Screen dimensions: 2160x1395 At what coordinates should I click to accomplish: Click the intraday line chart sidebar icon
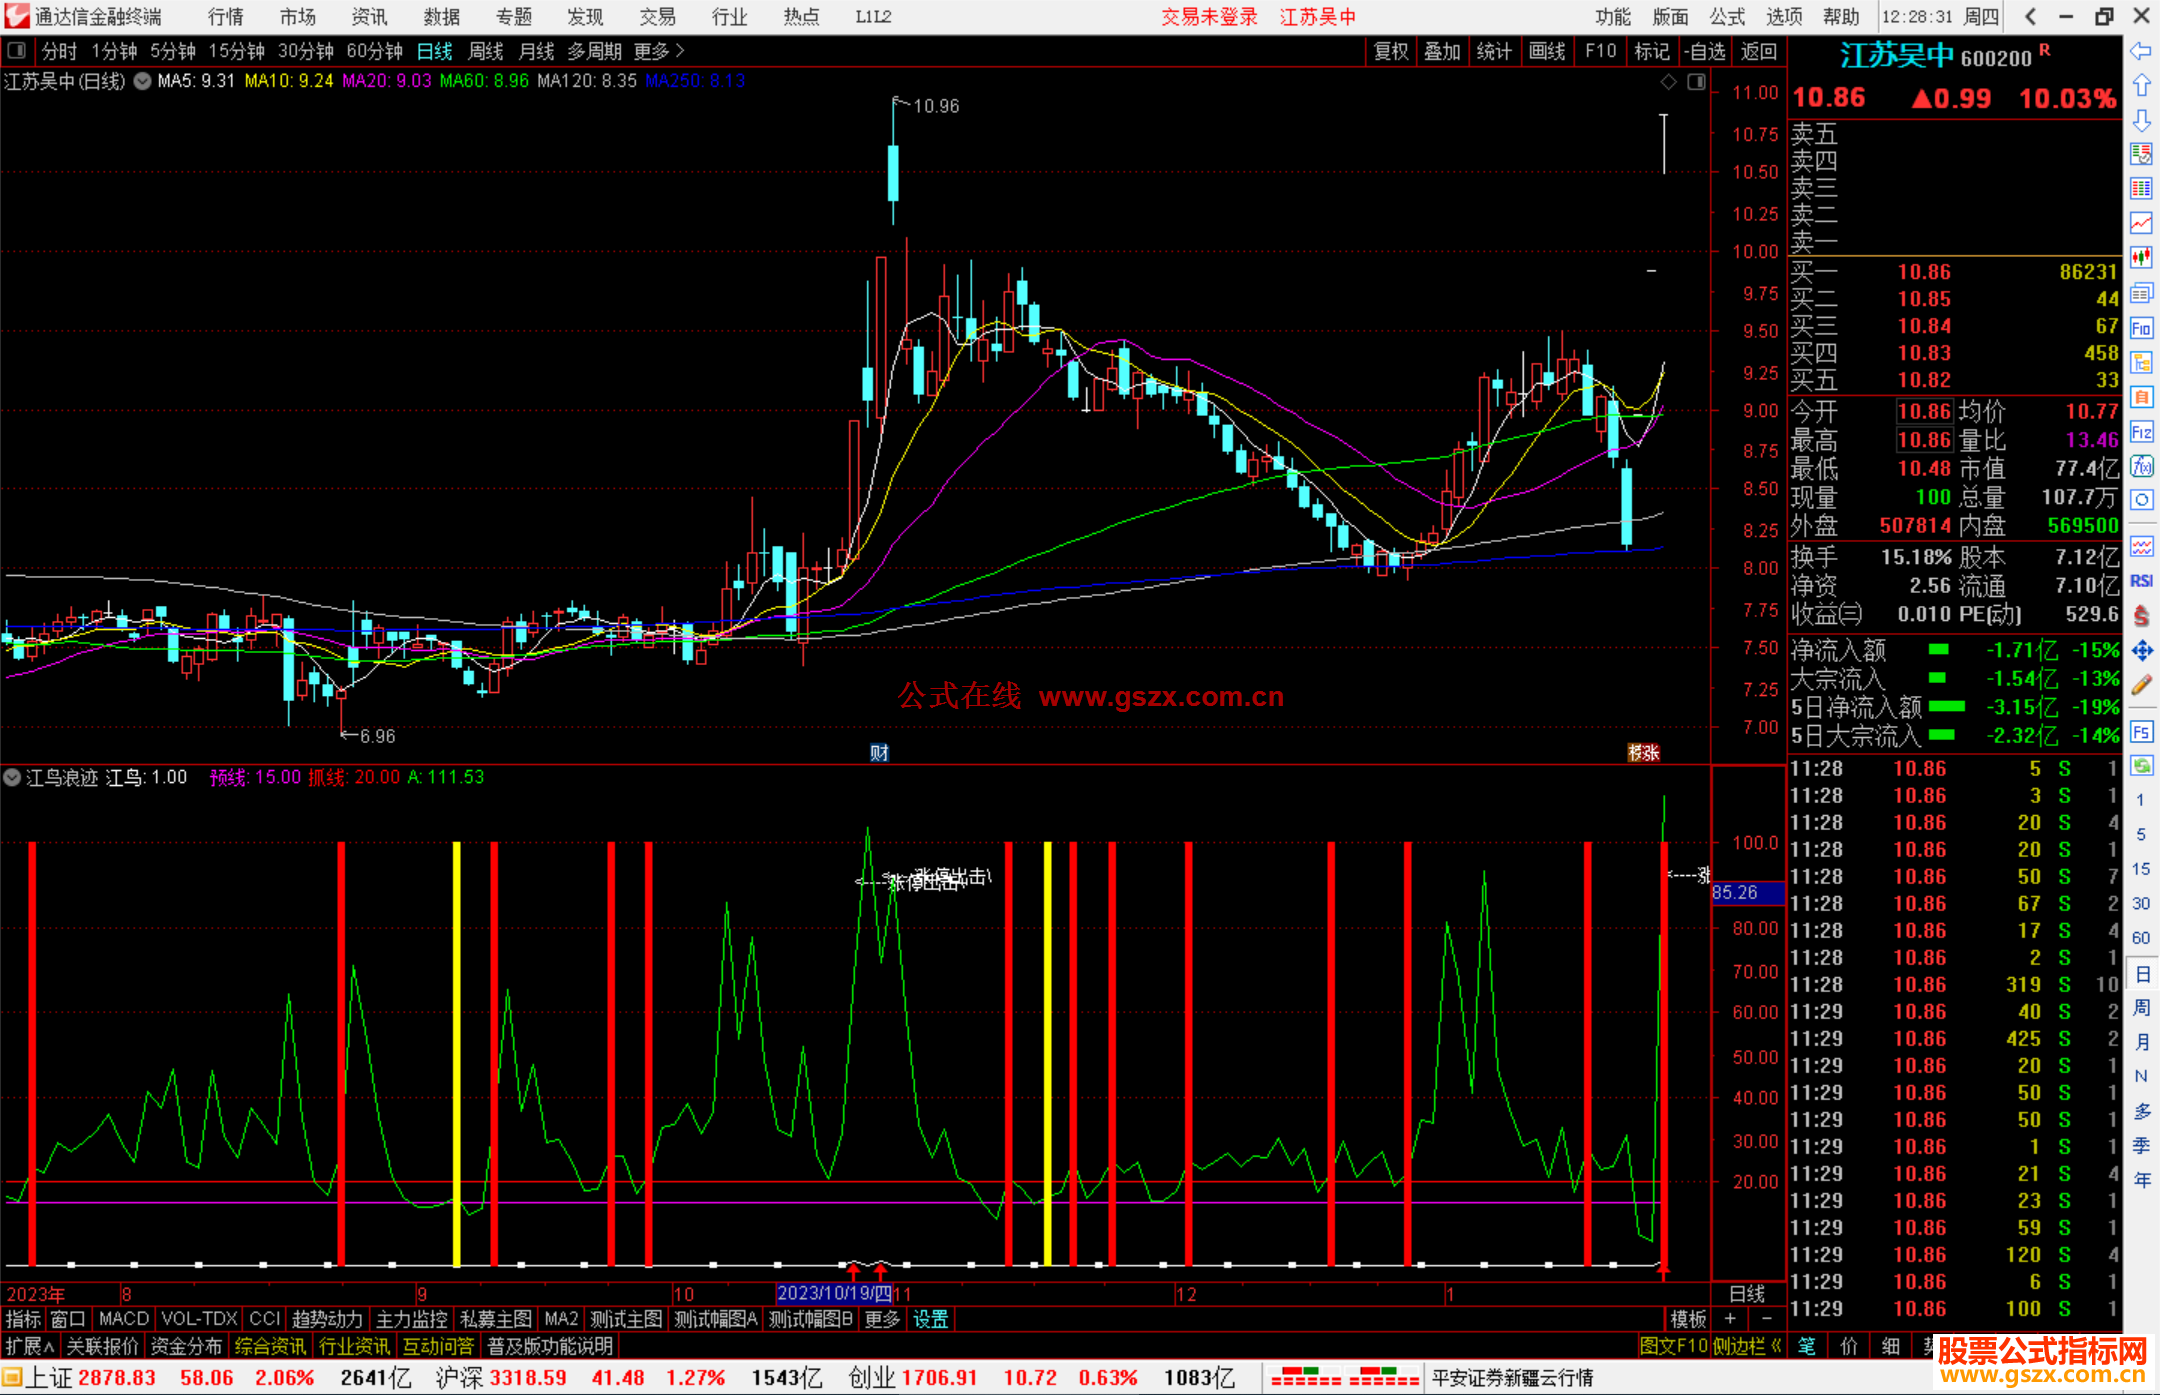click(x=2141, y=222)
